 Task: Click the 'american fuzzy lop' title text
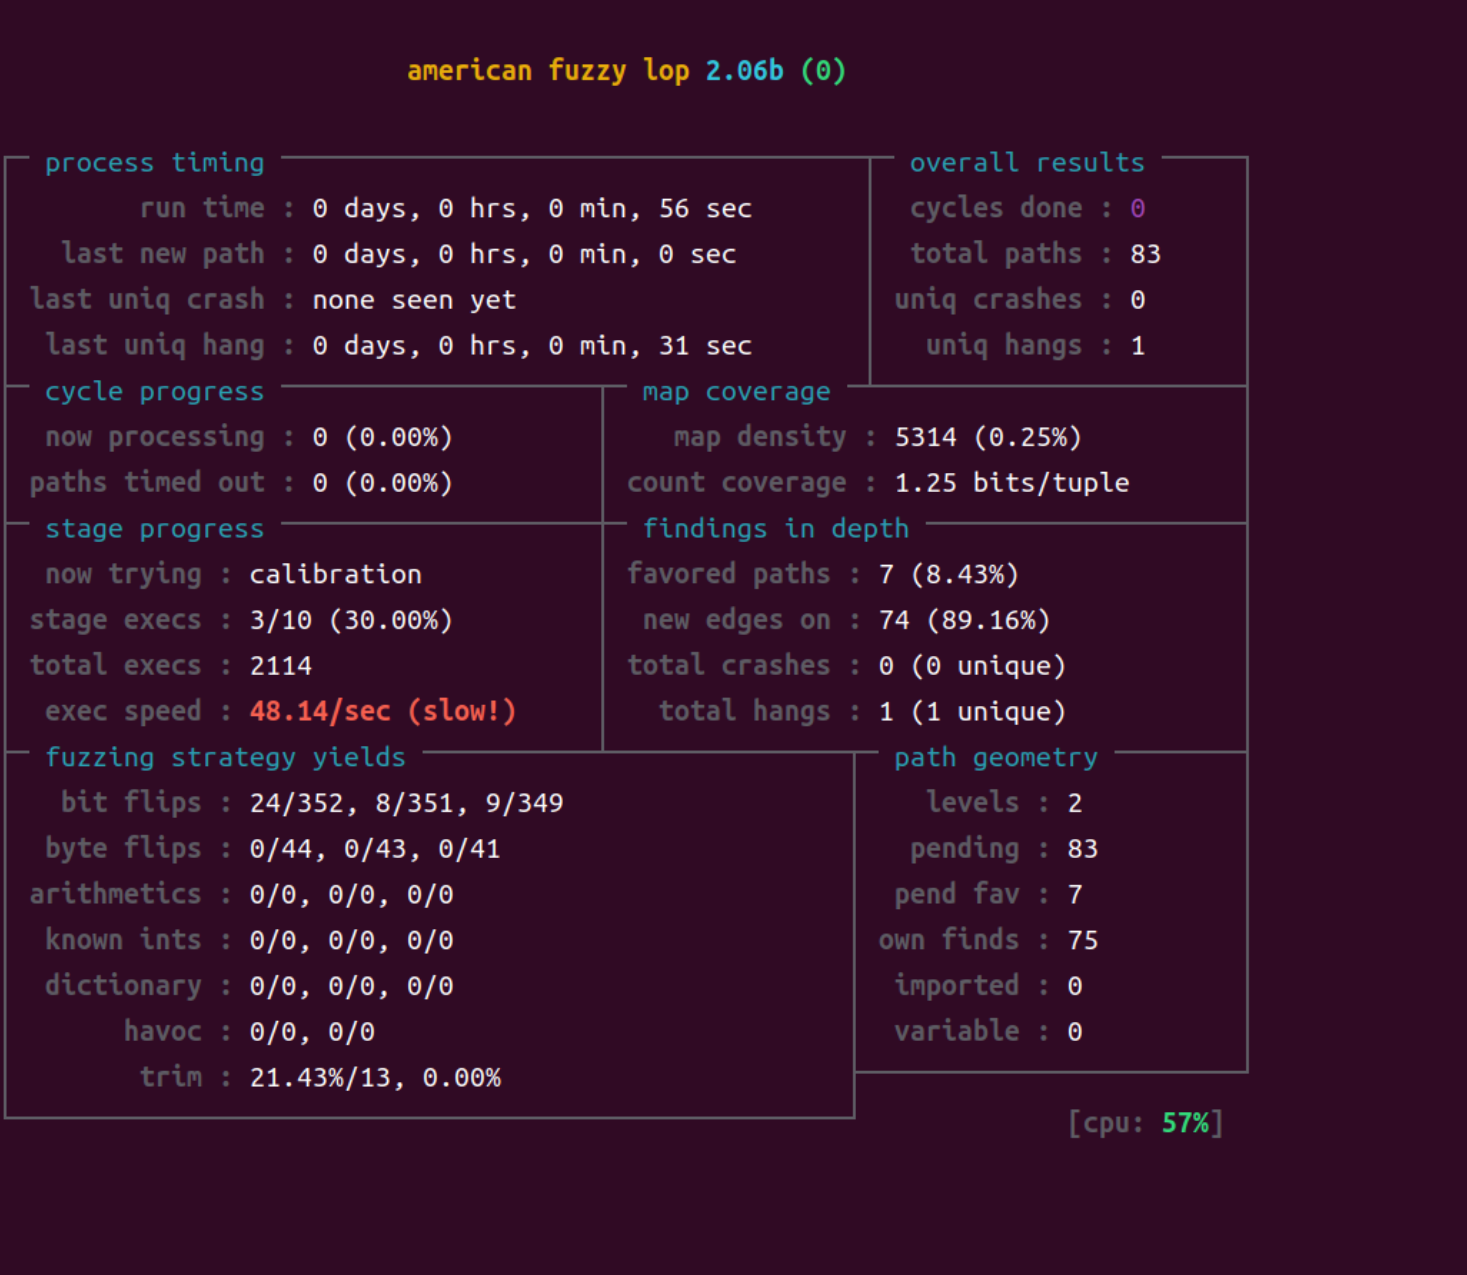(x=548, y=71)
